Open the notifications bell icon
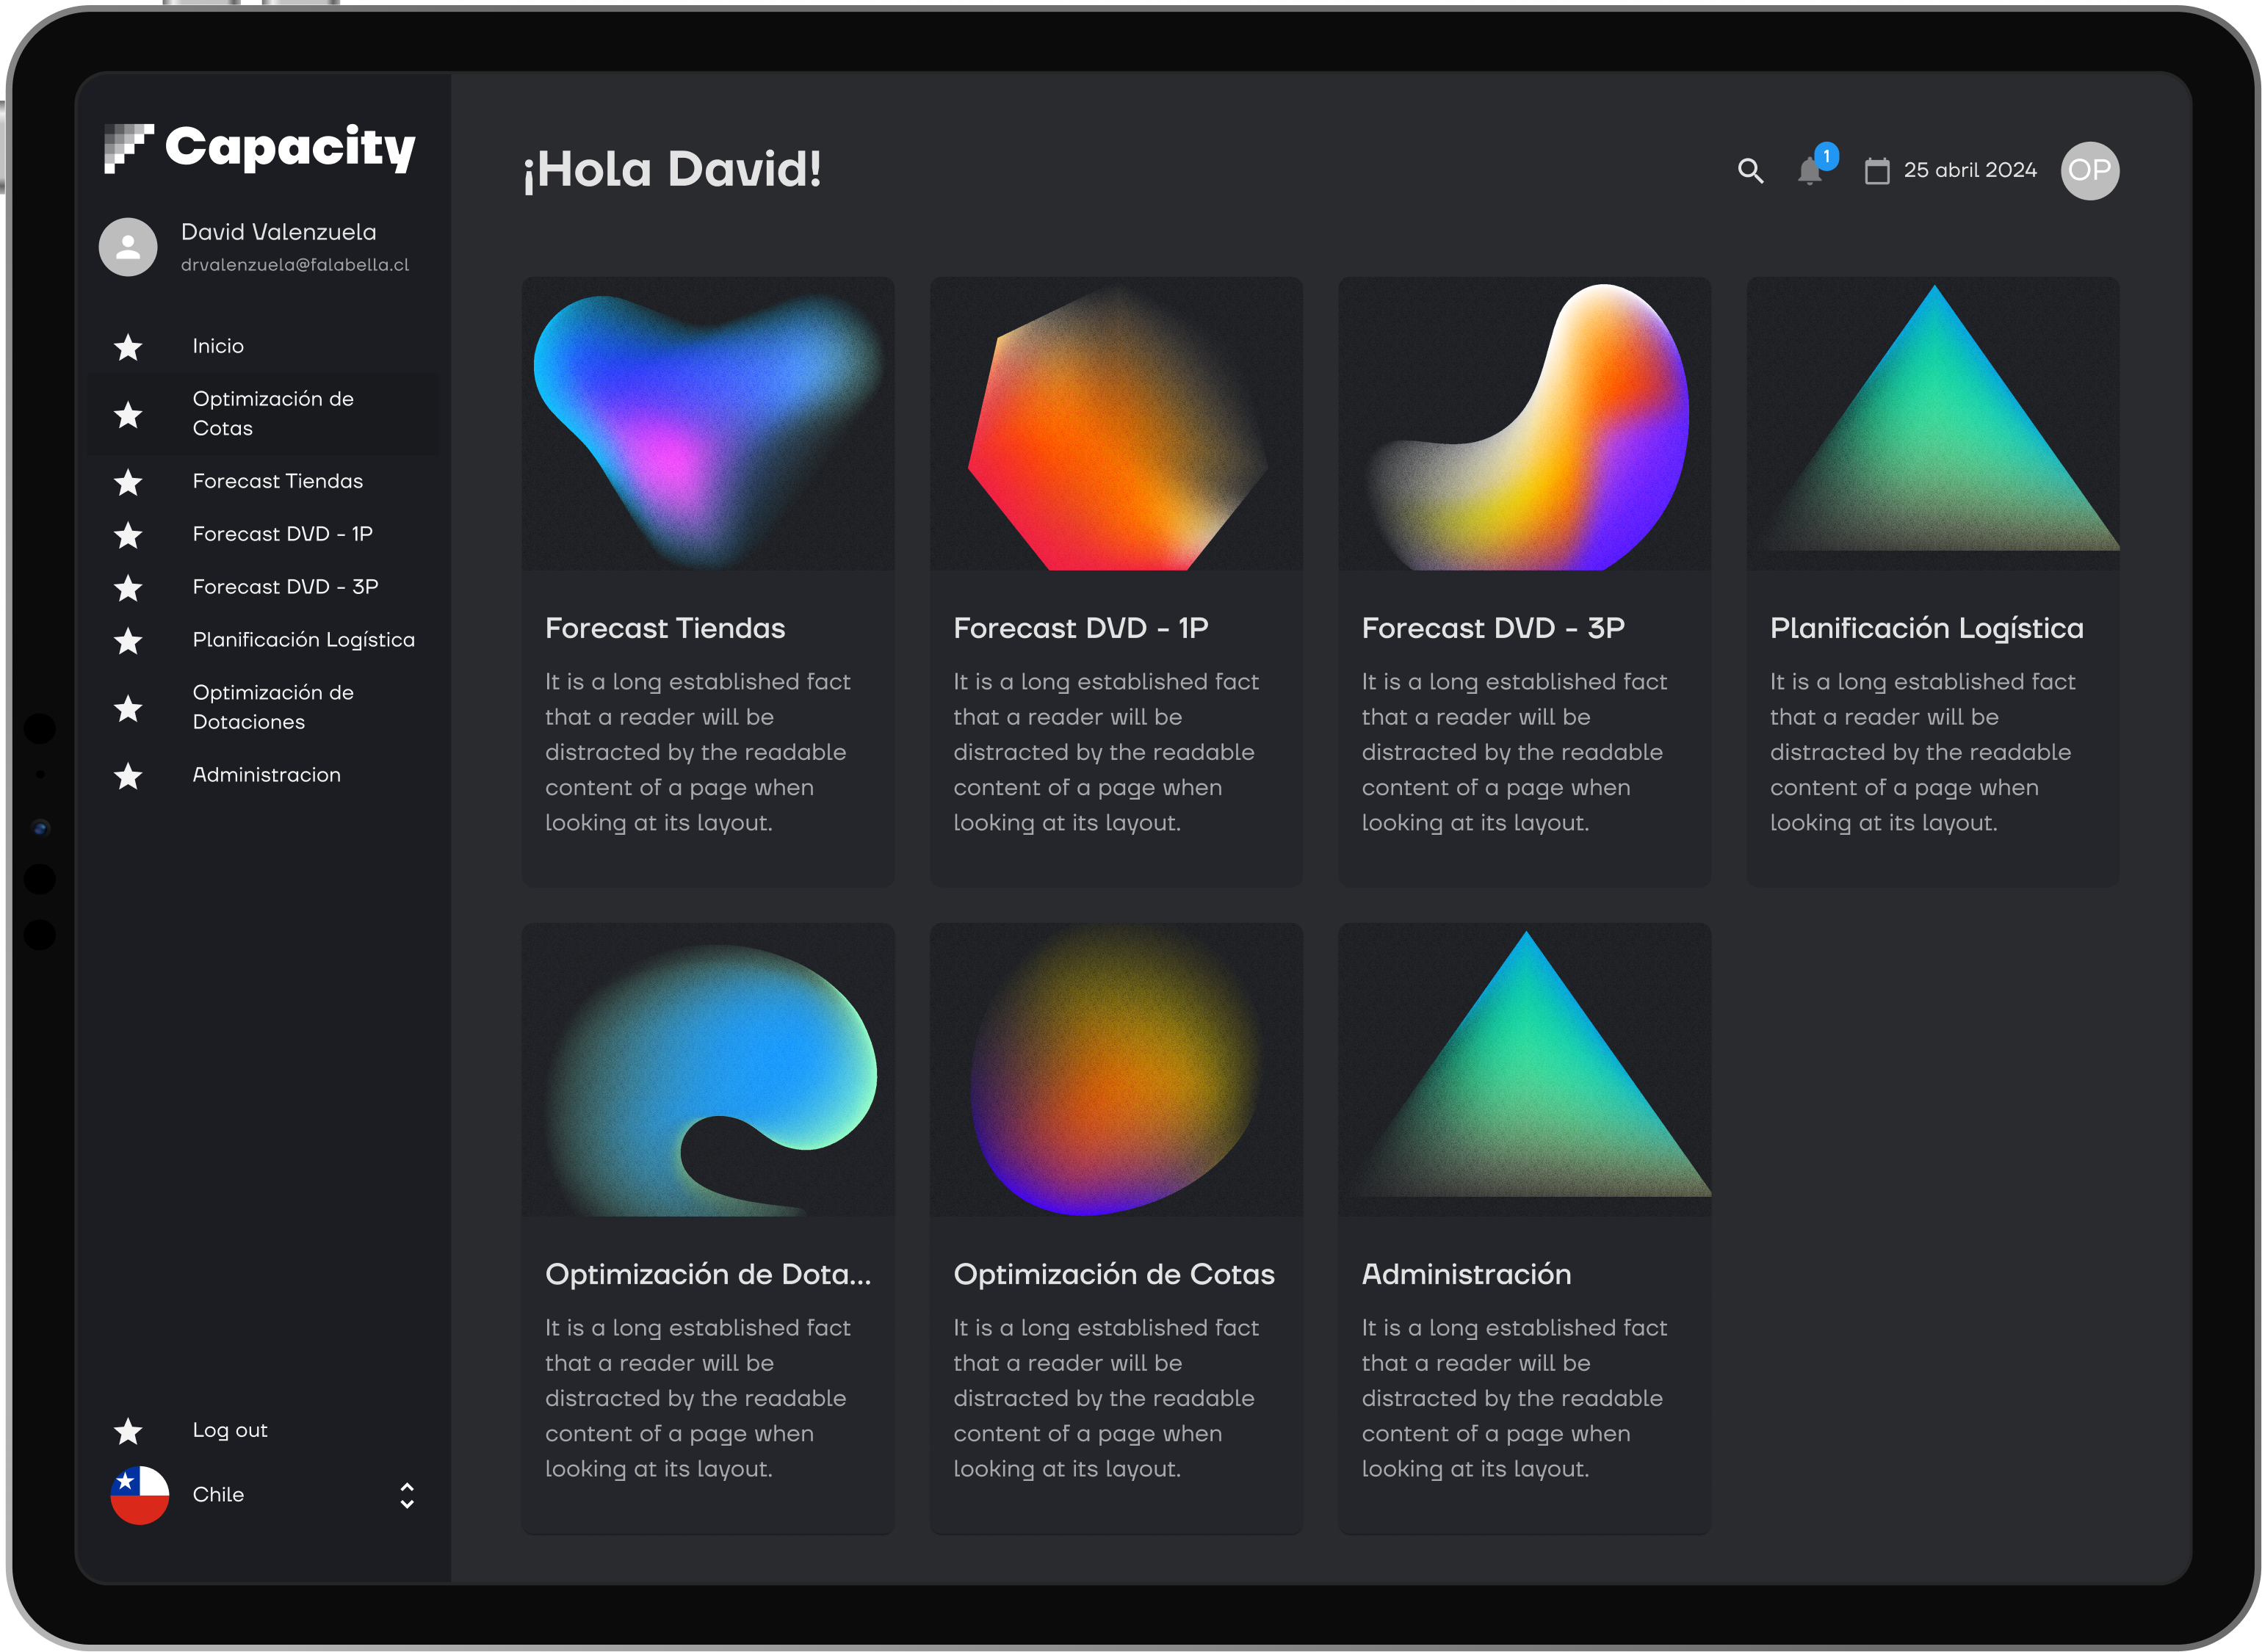2262x1652 pixels. 1810,171
